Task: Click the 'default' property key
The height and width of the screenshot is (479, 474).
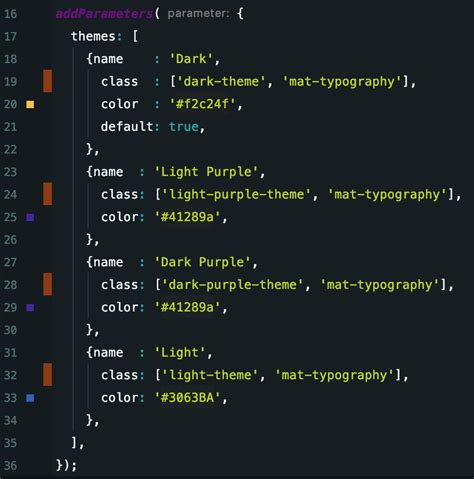Action: click(x=127, y=127)
